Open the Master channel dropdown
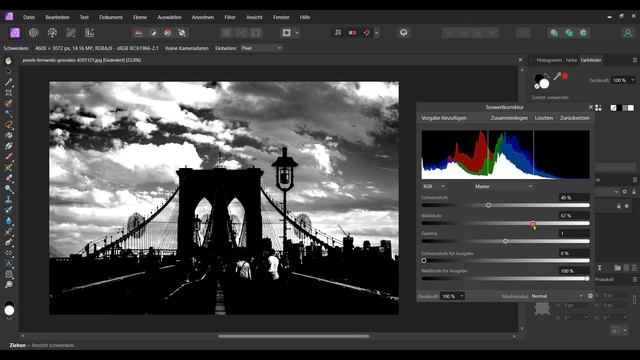This screenshot has height=360, width=640. pyautogui.click(x=503, y=187)
